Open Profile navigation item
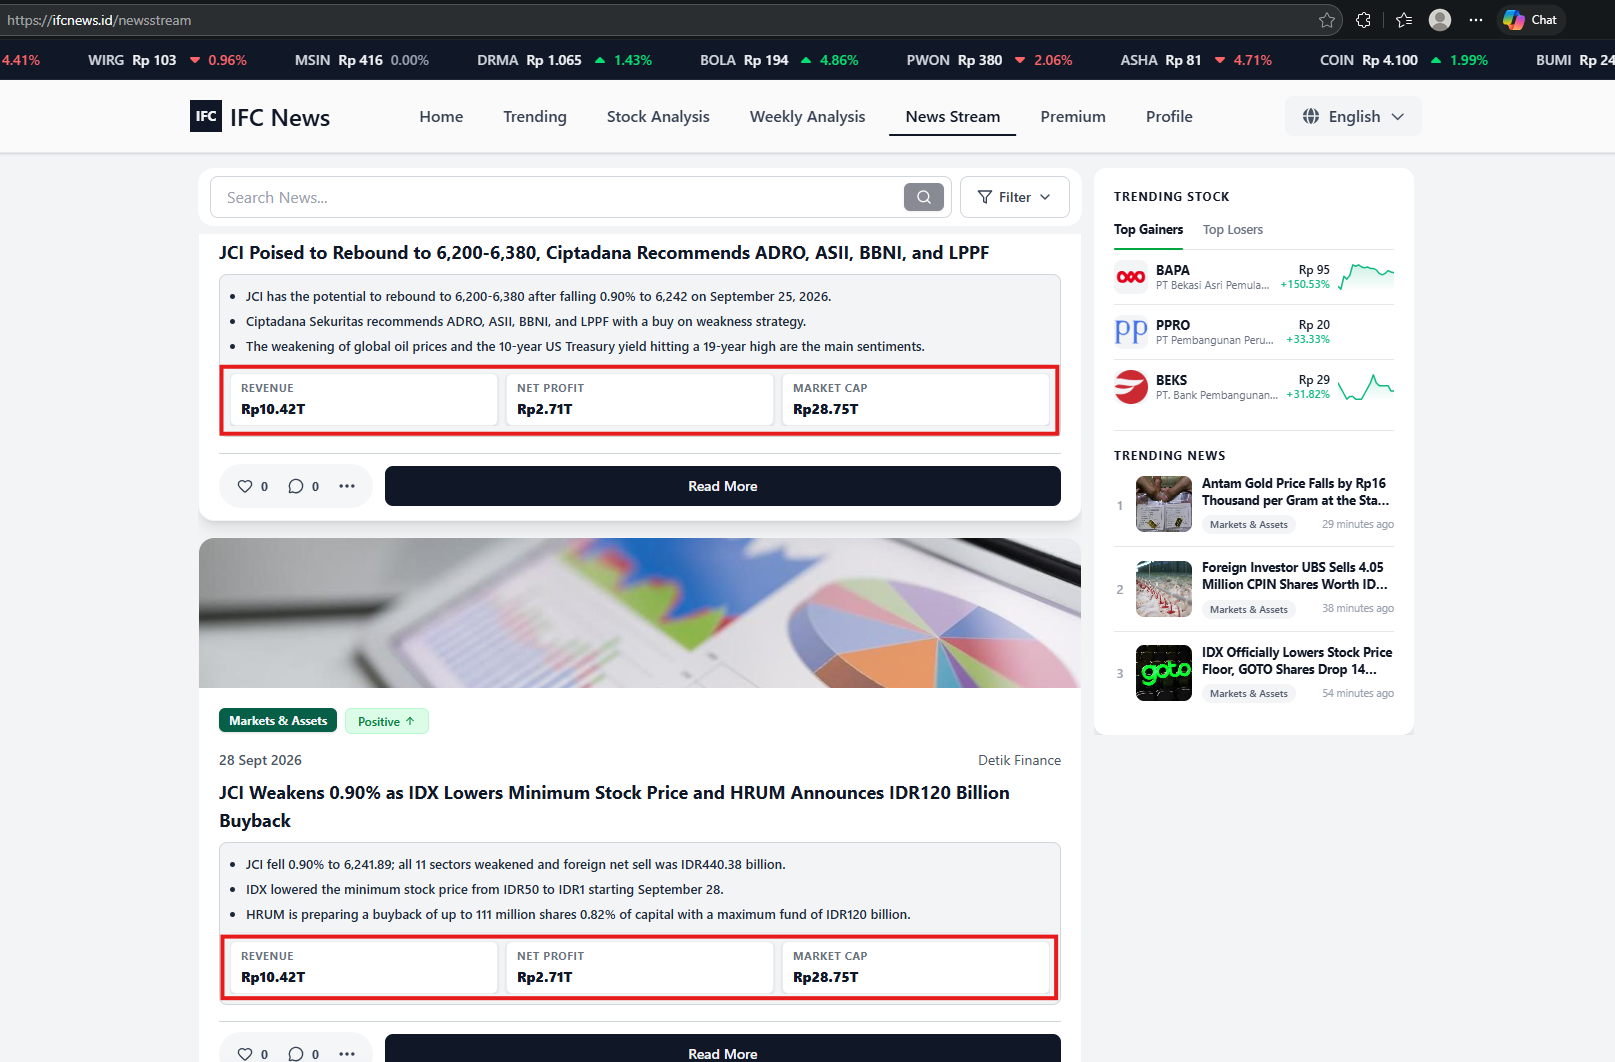The width and height of the screenshot is (1615, 1062). point(1169,116)
